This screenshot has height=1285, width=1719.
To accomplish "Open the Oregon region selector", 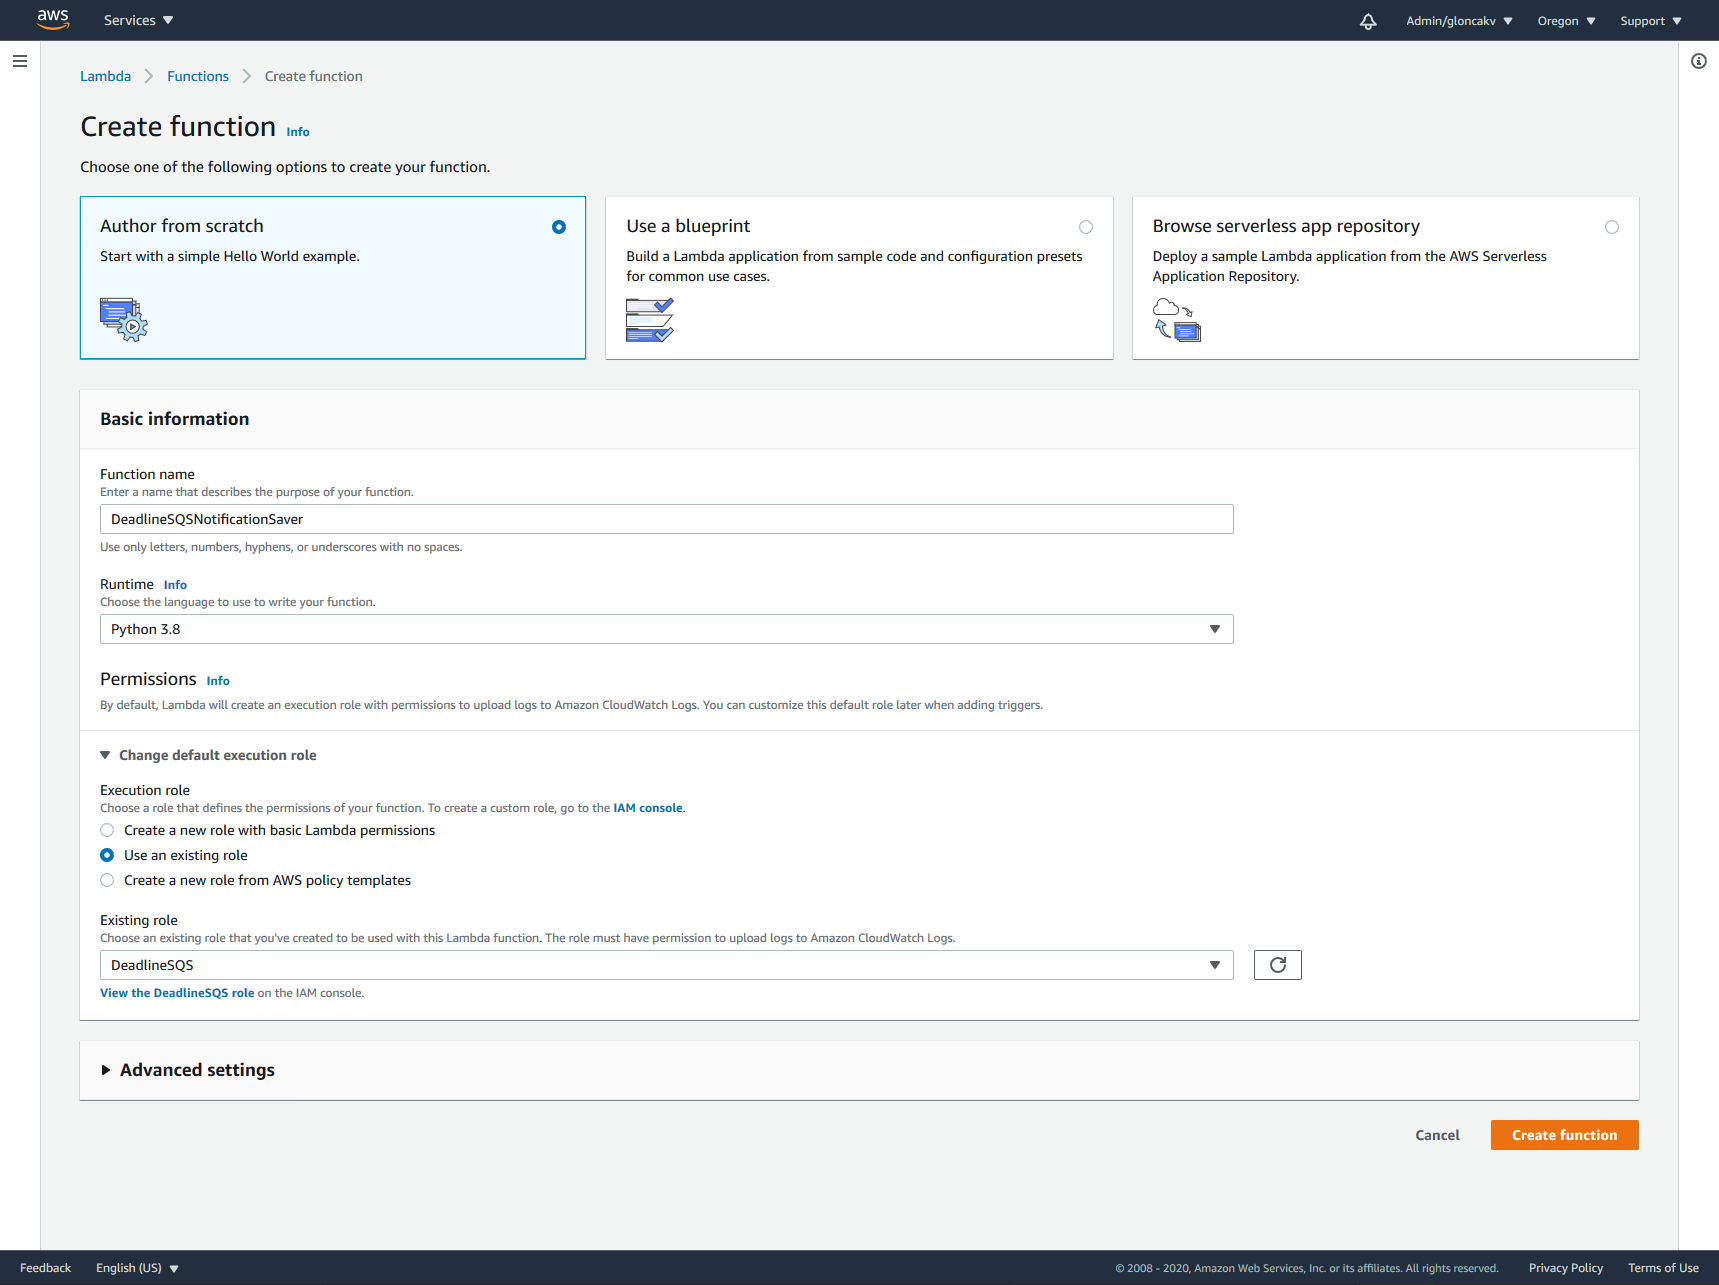I will pyautogui.click(x=1567, y=21).
